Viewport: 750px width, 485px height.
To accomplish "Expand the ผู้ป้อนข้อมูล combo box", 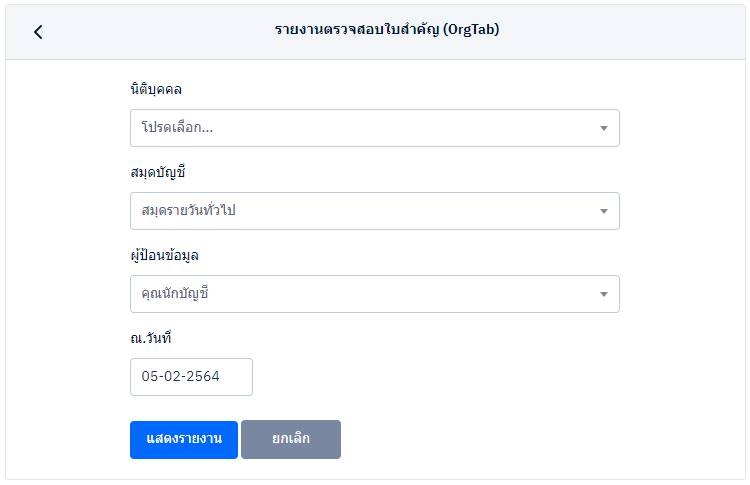I will click(x=374, y=294).
